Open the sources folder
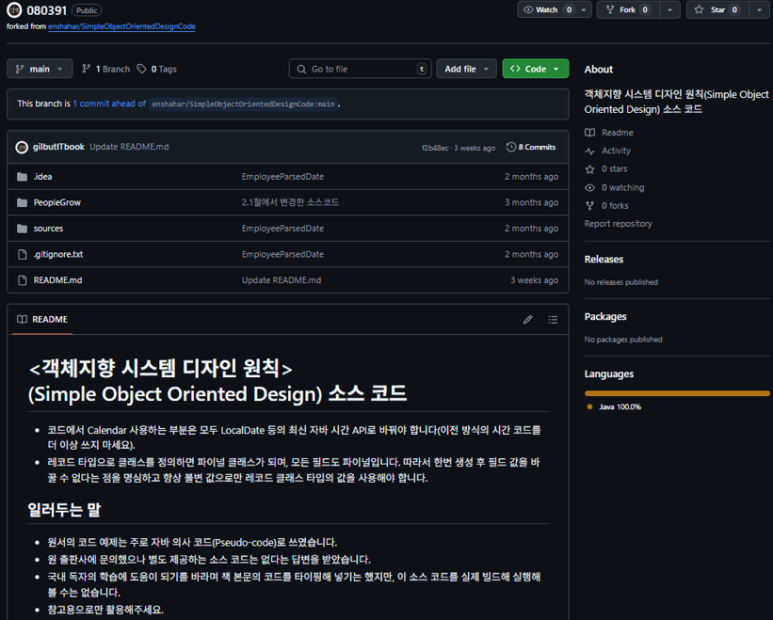The height and width of the screenshot is (620, 773). (x=48, y=229)
